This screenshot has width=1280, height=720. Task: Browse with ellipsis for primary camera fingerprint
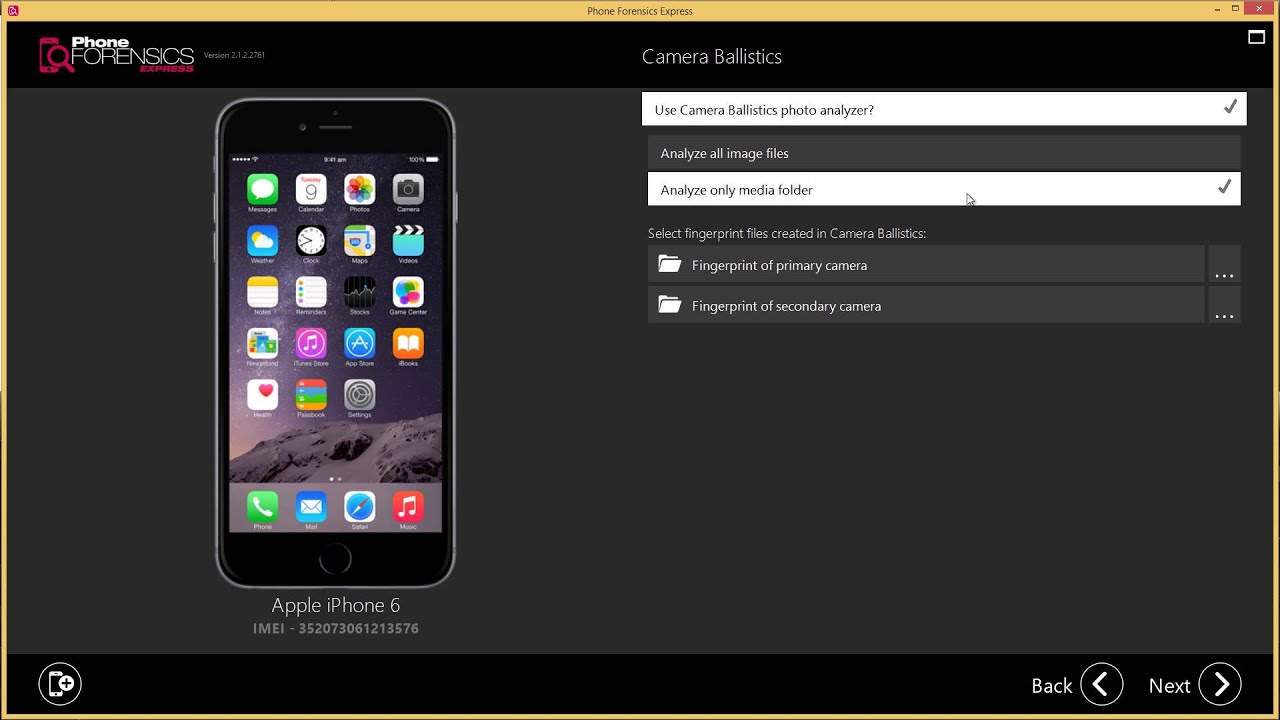pyautogui.click(x=1224, y=265)
